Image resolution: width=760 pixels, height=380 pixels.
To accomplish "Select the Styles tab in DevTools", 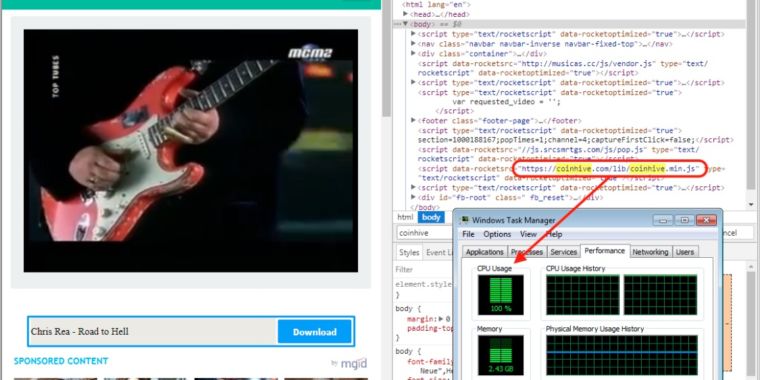I will coord(409,253).
